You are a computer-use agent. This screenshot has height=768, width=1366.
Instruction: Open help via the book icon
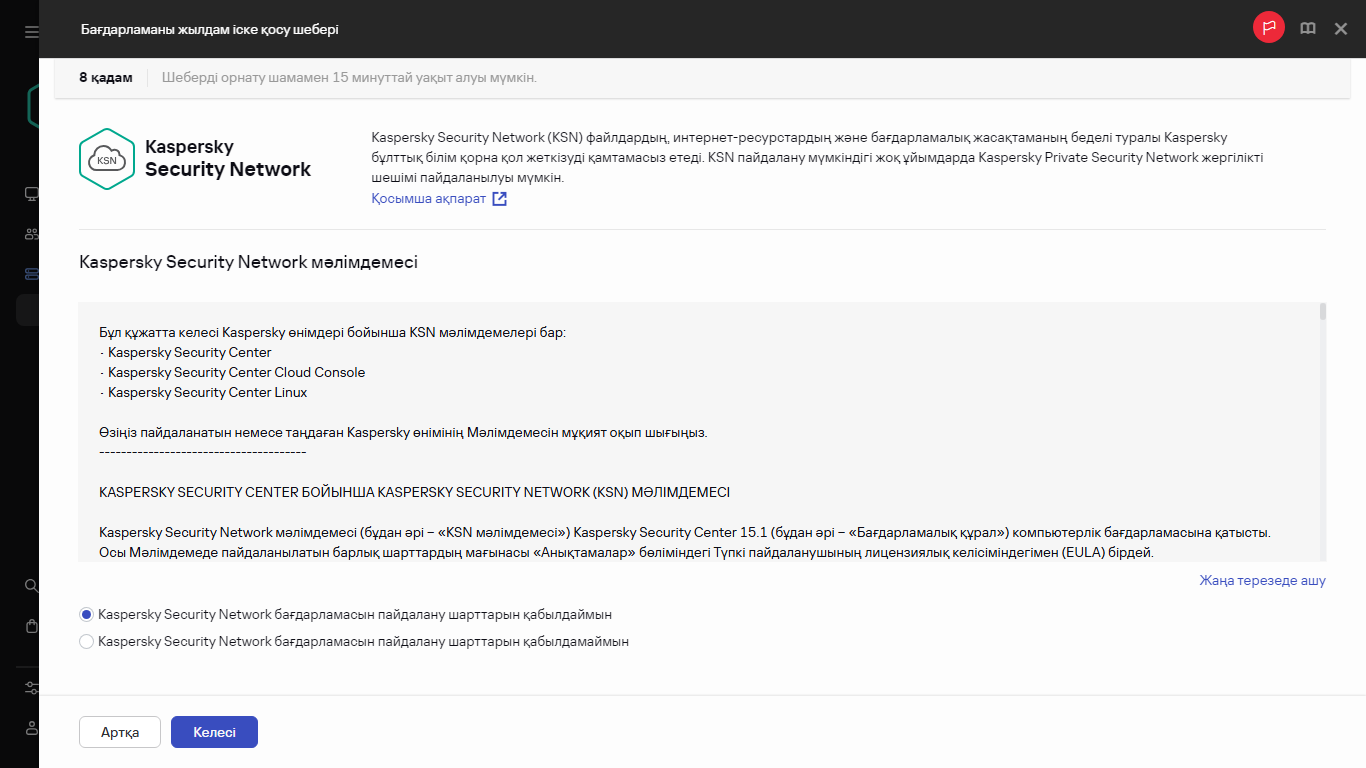point(1308,28)
